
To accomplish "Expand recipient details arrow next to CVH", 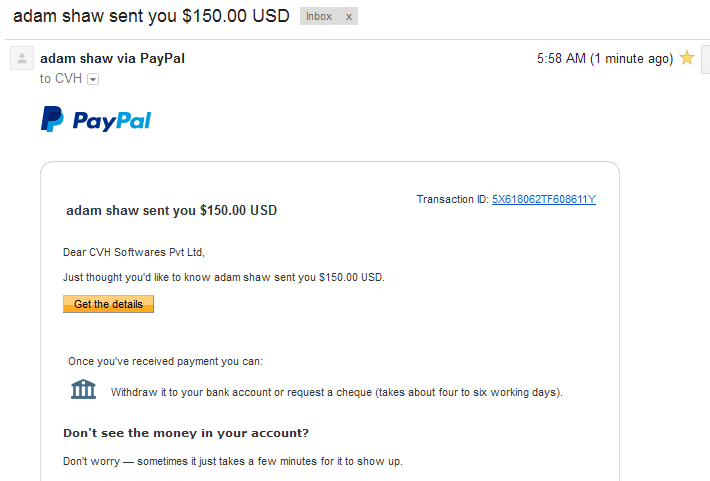I will (93, 79).
